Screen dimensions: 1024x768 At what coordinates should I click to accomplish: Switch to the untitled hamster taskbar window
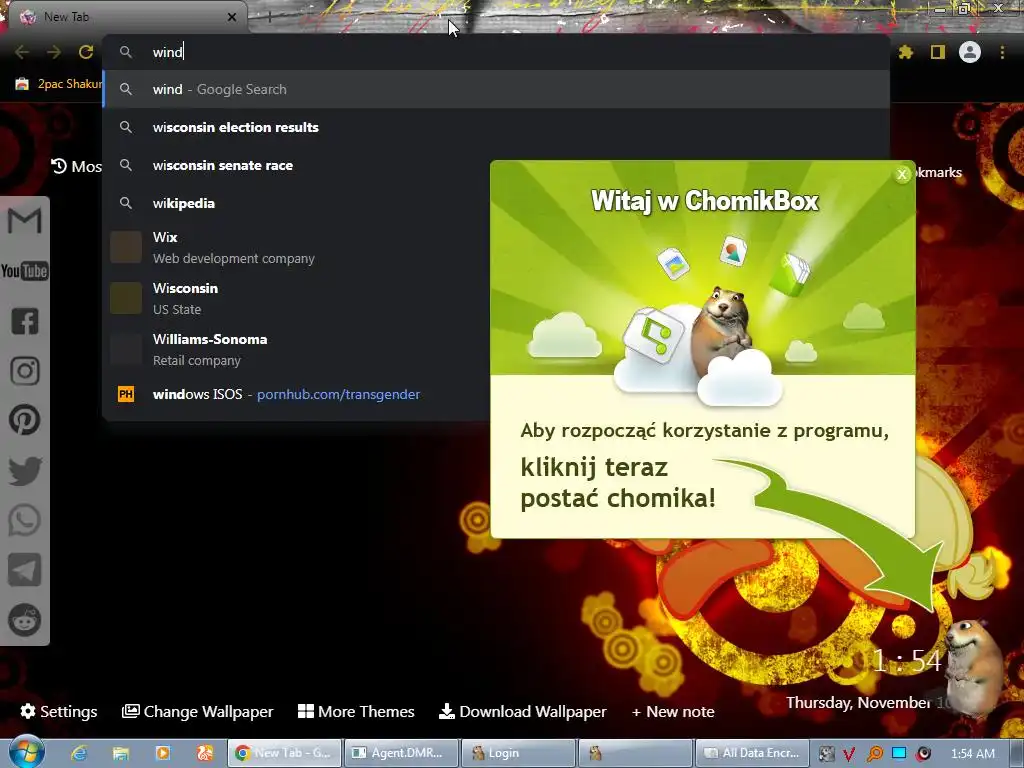click(635, 753)
